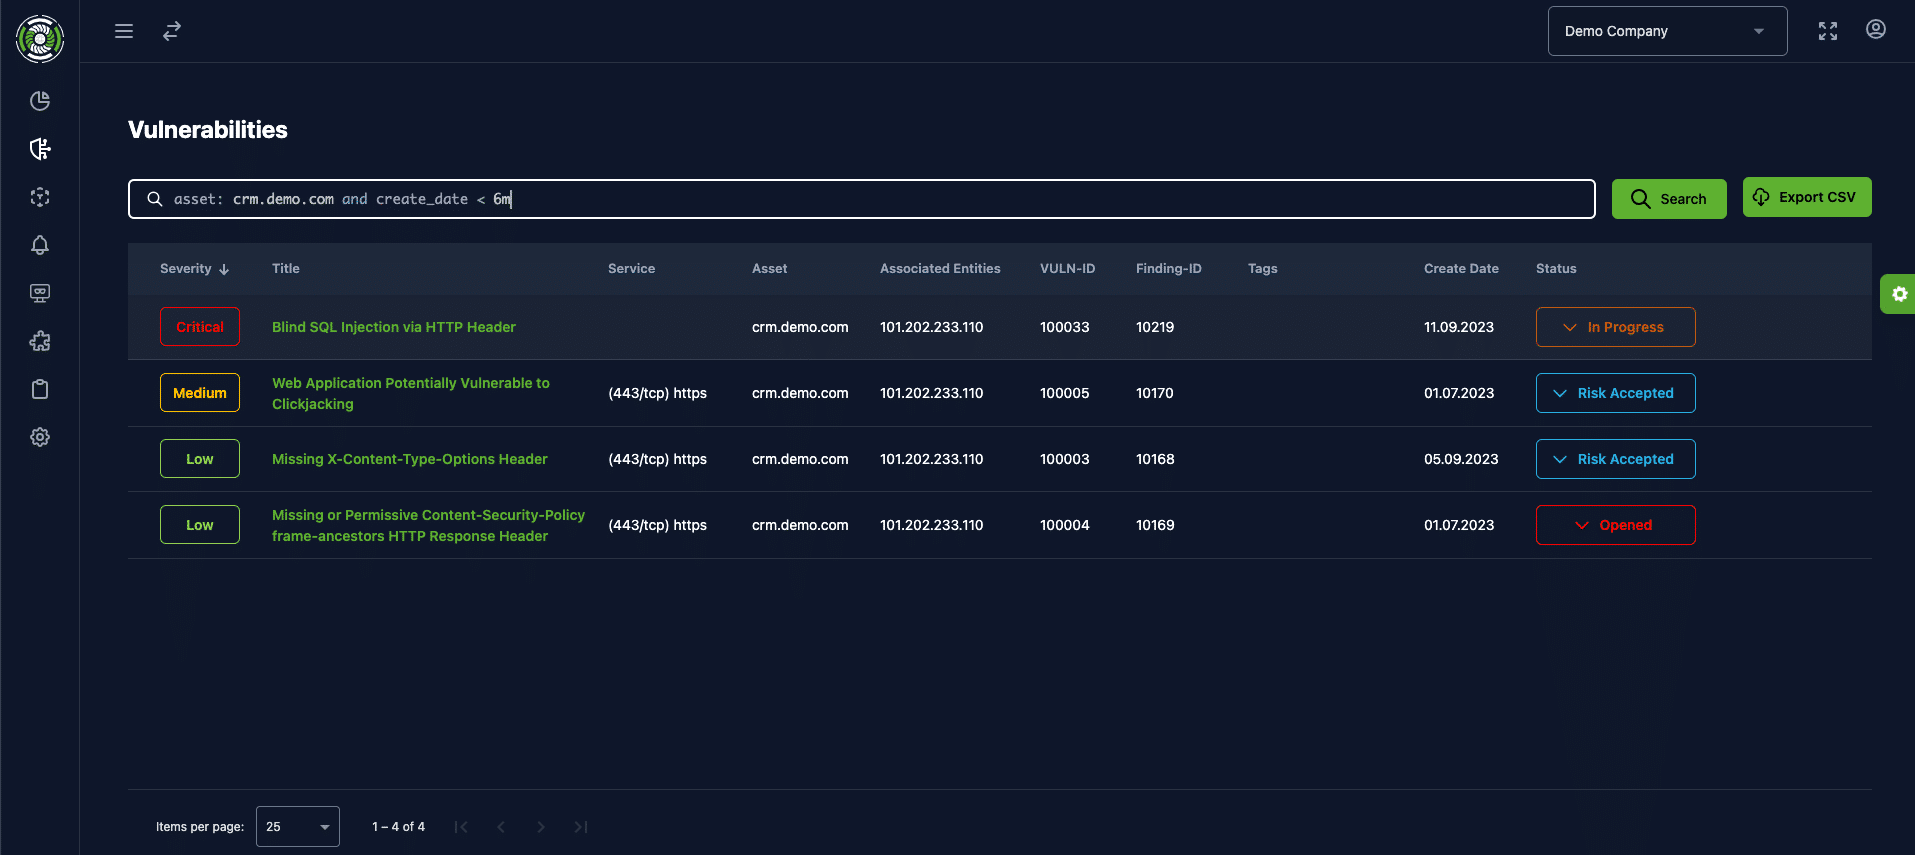Click the Critical severity badge
Screen dimensions: 1915x855
(x=200, y=327)
